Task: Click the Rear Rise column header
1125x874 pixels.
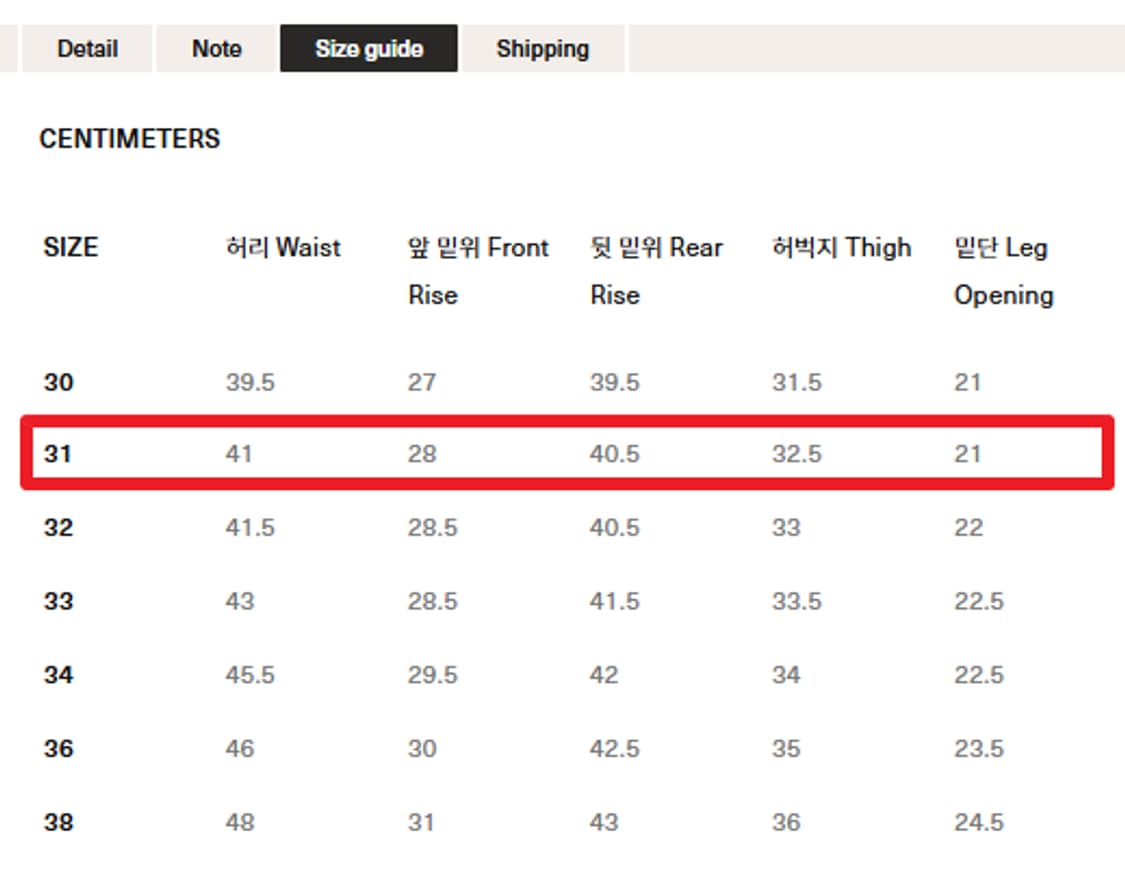Action: tap(656, 271)
